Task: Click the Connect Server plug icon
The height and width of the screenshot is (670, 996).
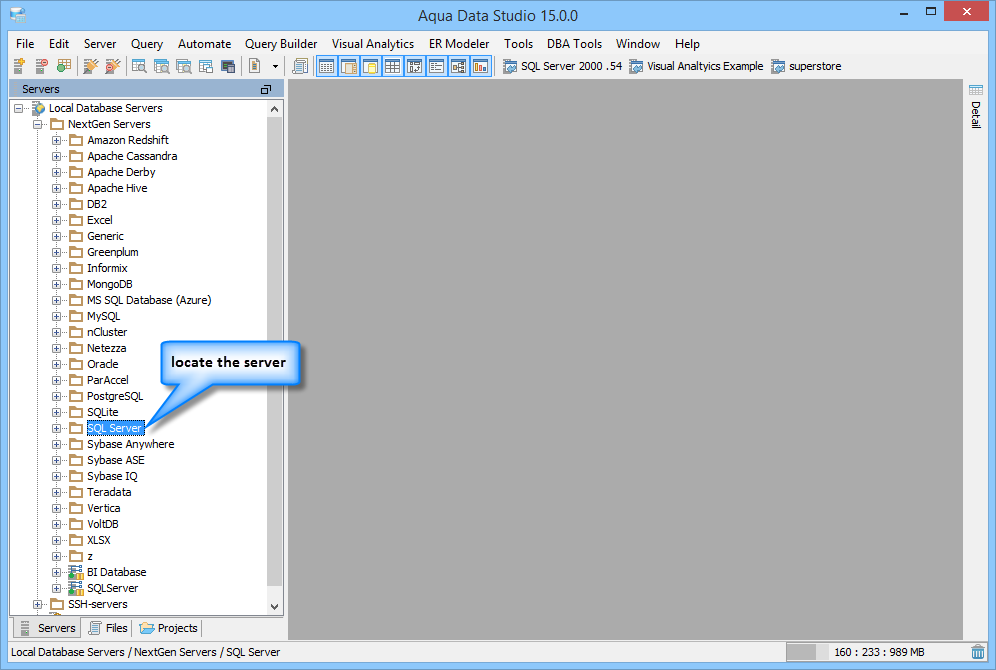Action: (91, 66)
